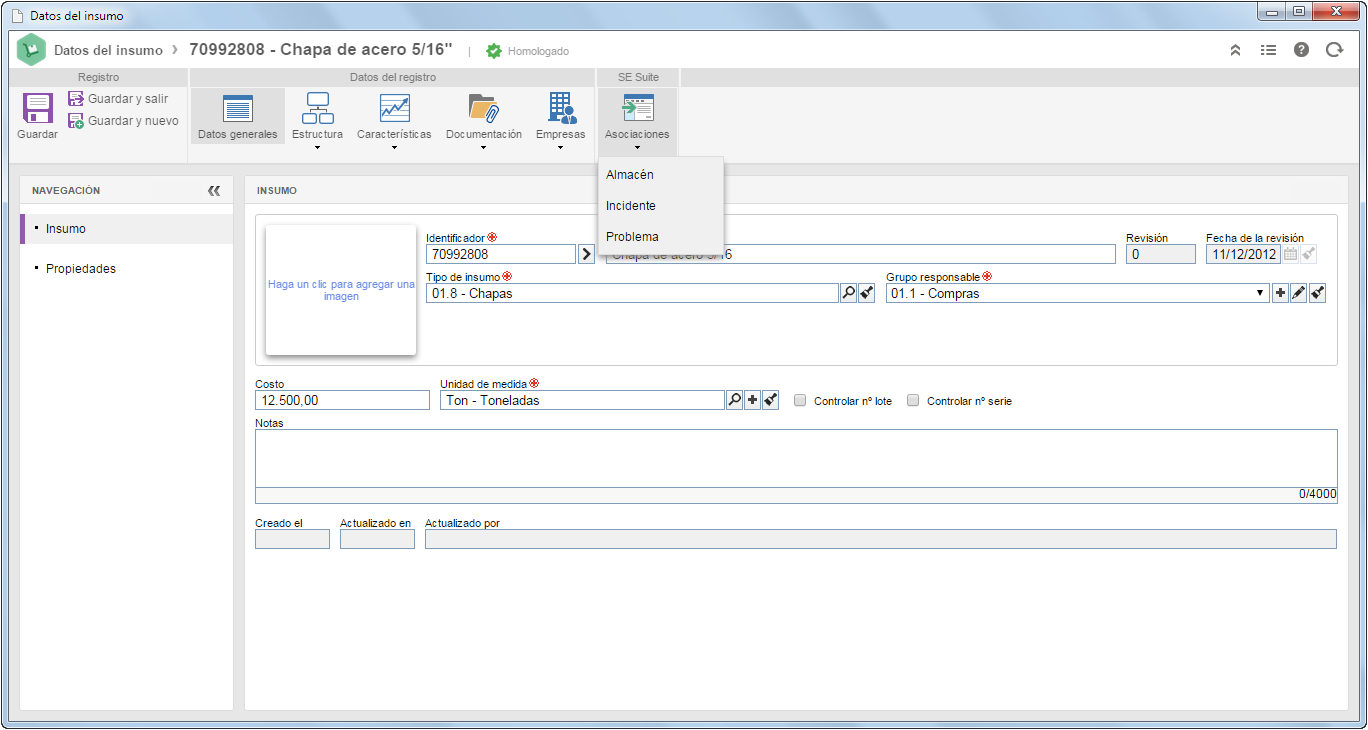
Task: Collapse the Navegación panel
Action: pos(214,190)
